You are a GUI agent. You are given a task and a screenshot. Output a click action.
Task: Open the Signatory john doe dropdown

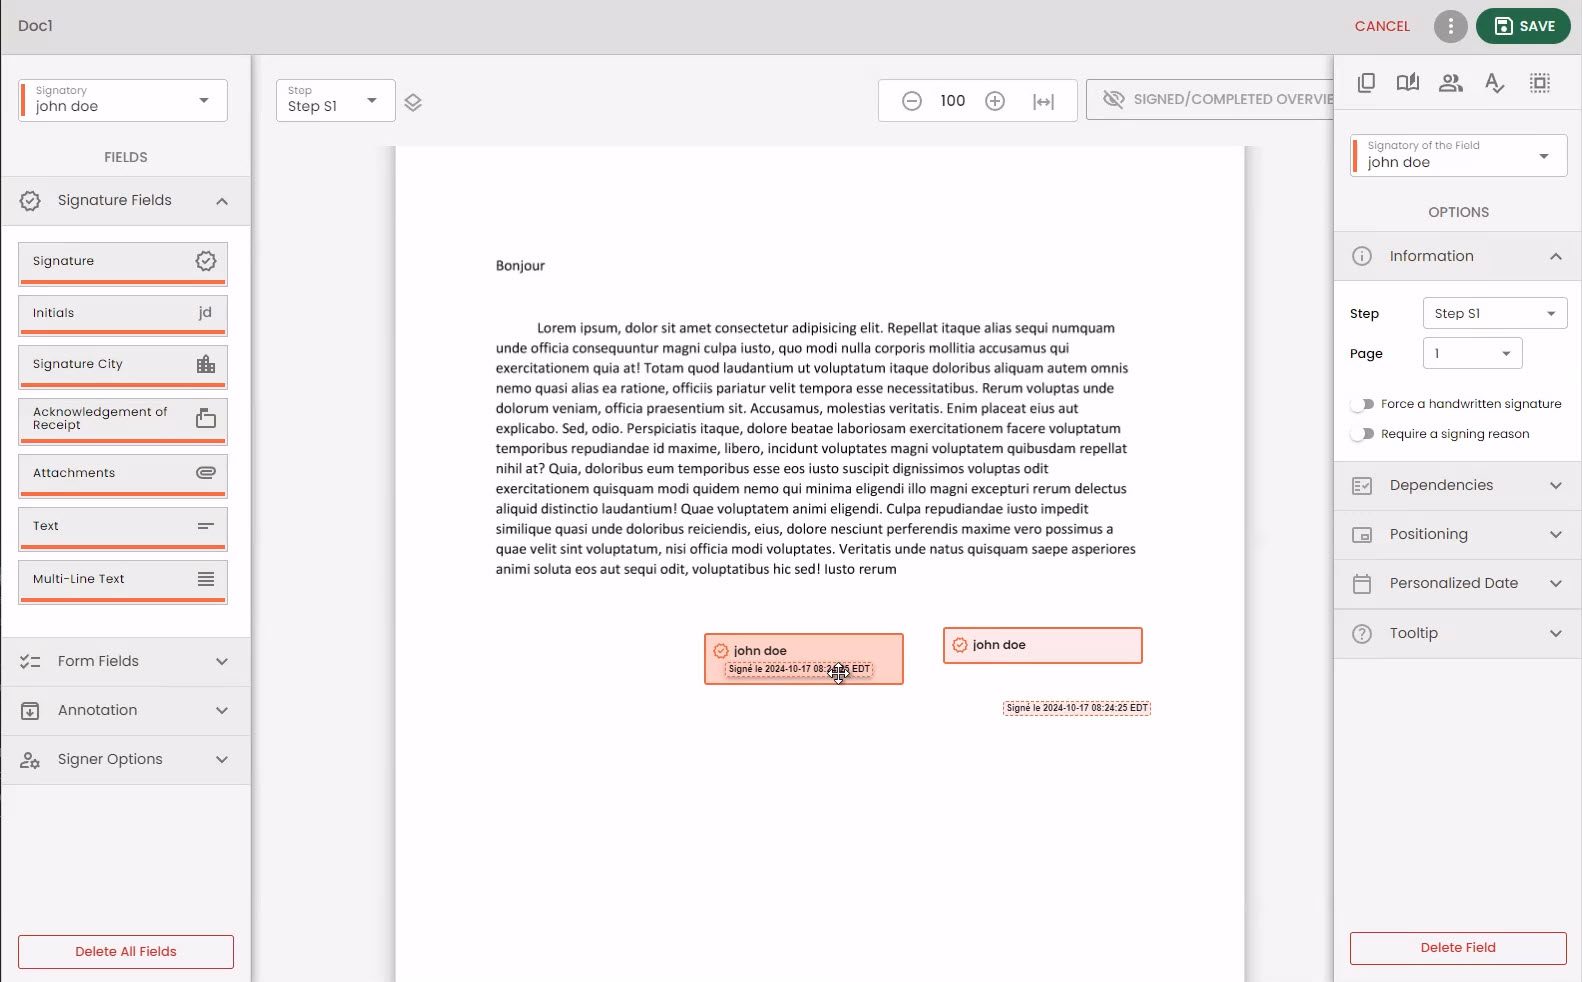[x=123, y=100]
